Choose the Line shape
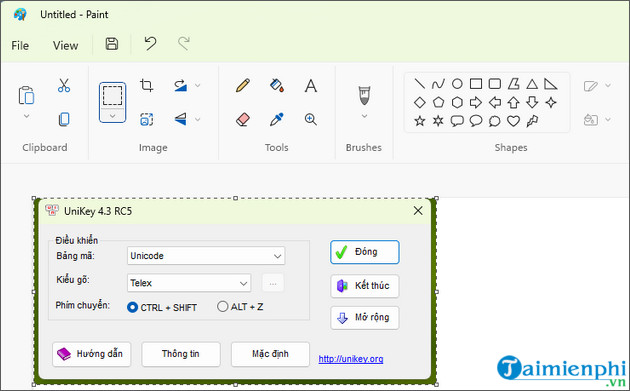The image size is (630, 391). tap(419, 84)
